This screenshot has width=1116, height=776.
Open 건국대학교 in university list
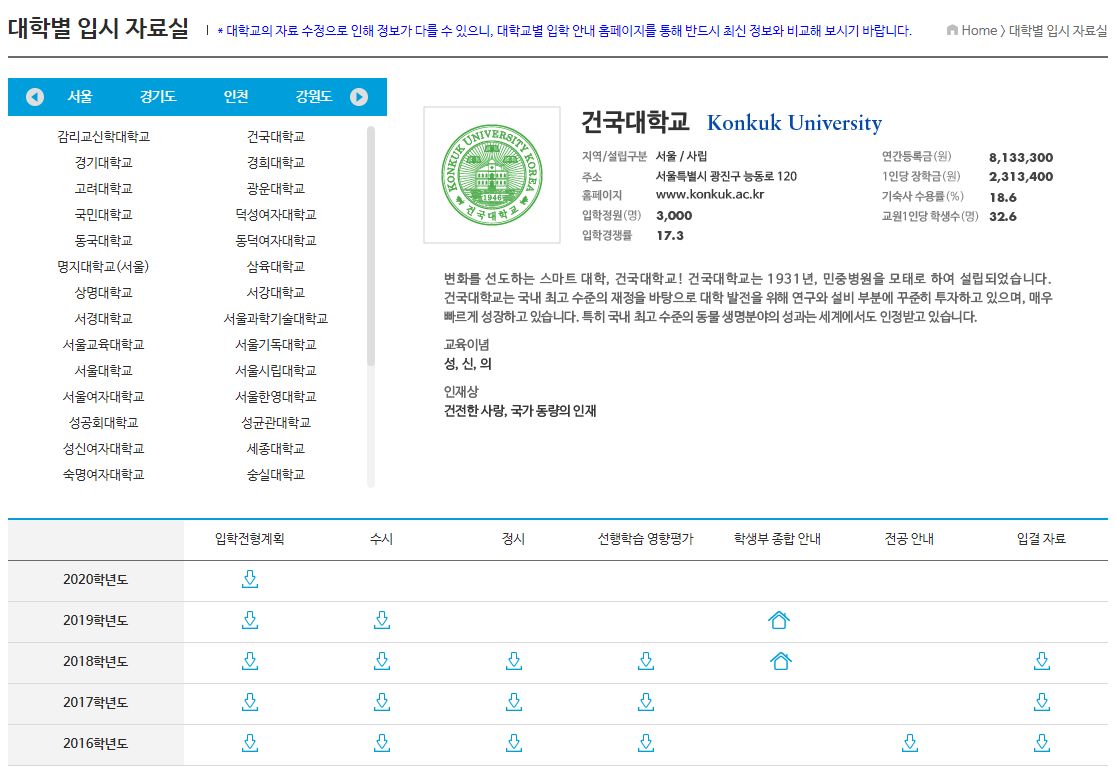point(276,137)
